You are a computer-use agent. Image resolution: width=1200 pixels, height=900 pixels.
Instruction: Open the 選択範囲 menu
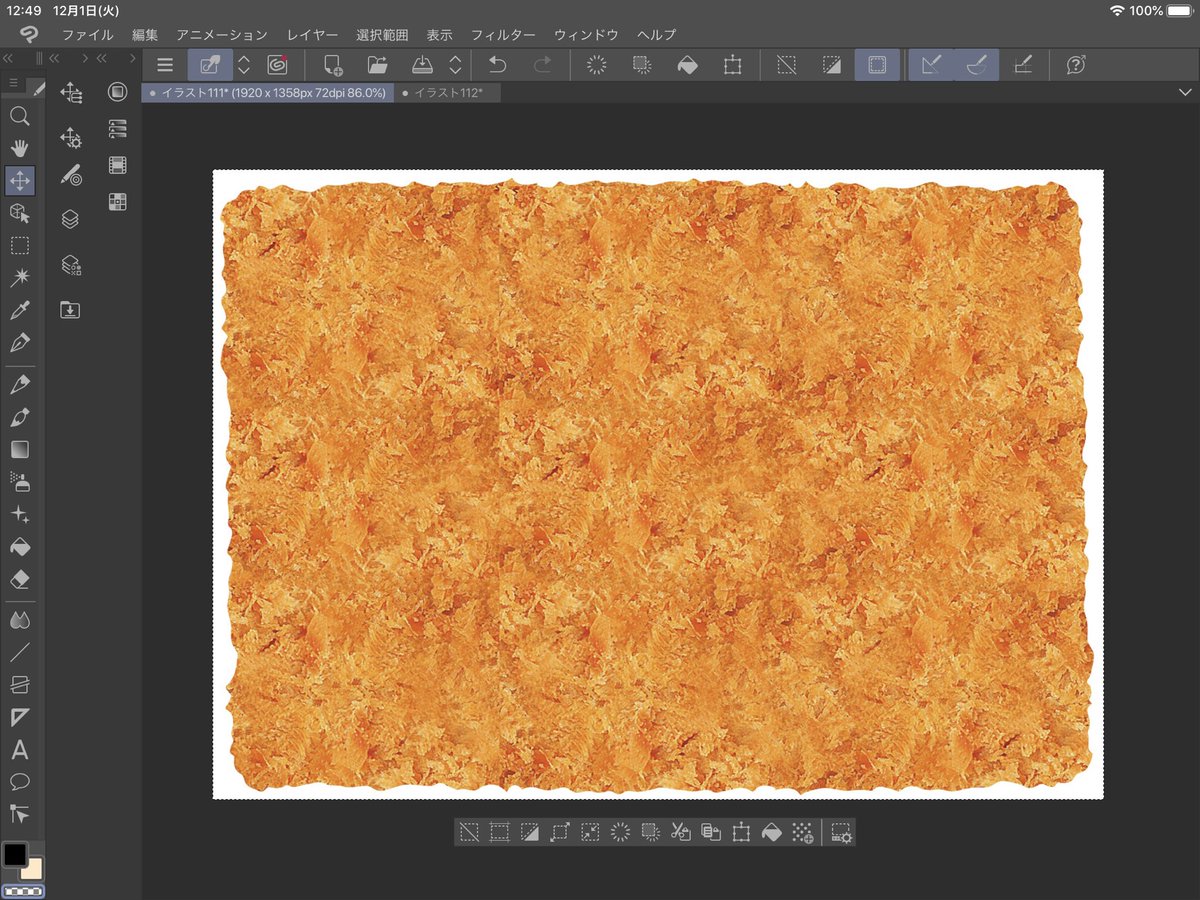point(382,35)
